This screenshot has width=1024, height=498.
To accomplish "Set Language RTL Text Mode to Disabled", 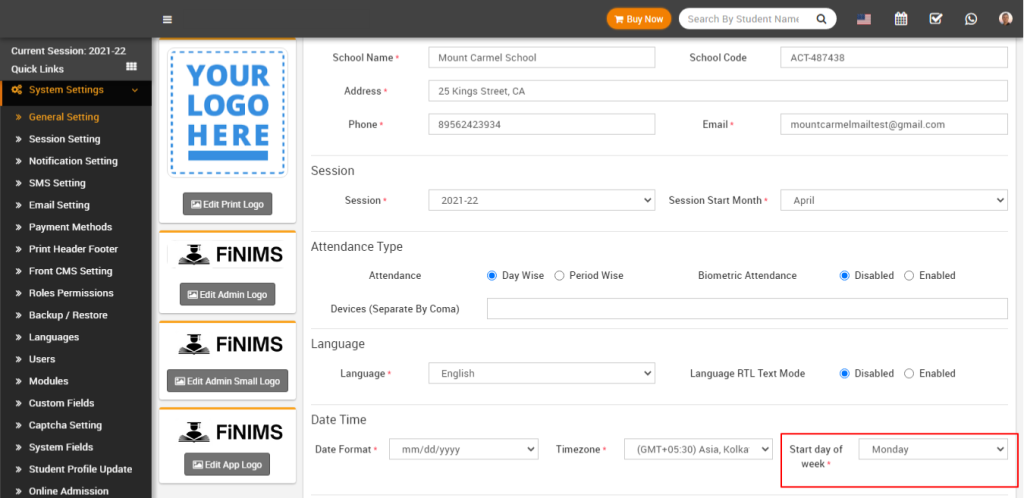I will (x=844, y=373).
